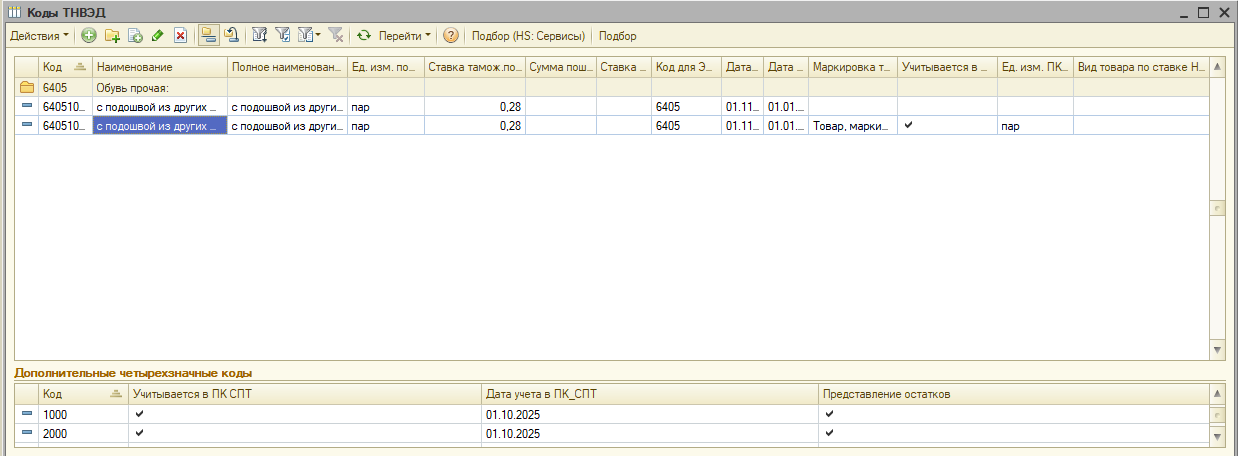Click the 'Дата учета в ПК_СПТ' column header

(x=648, y=394)
